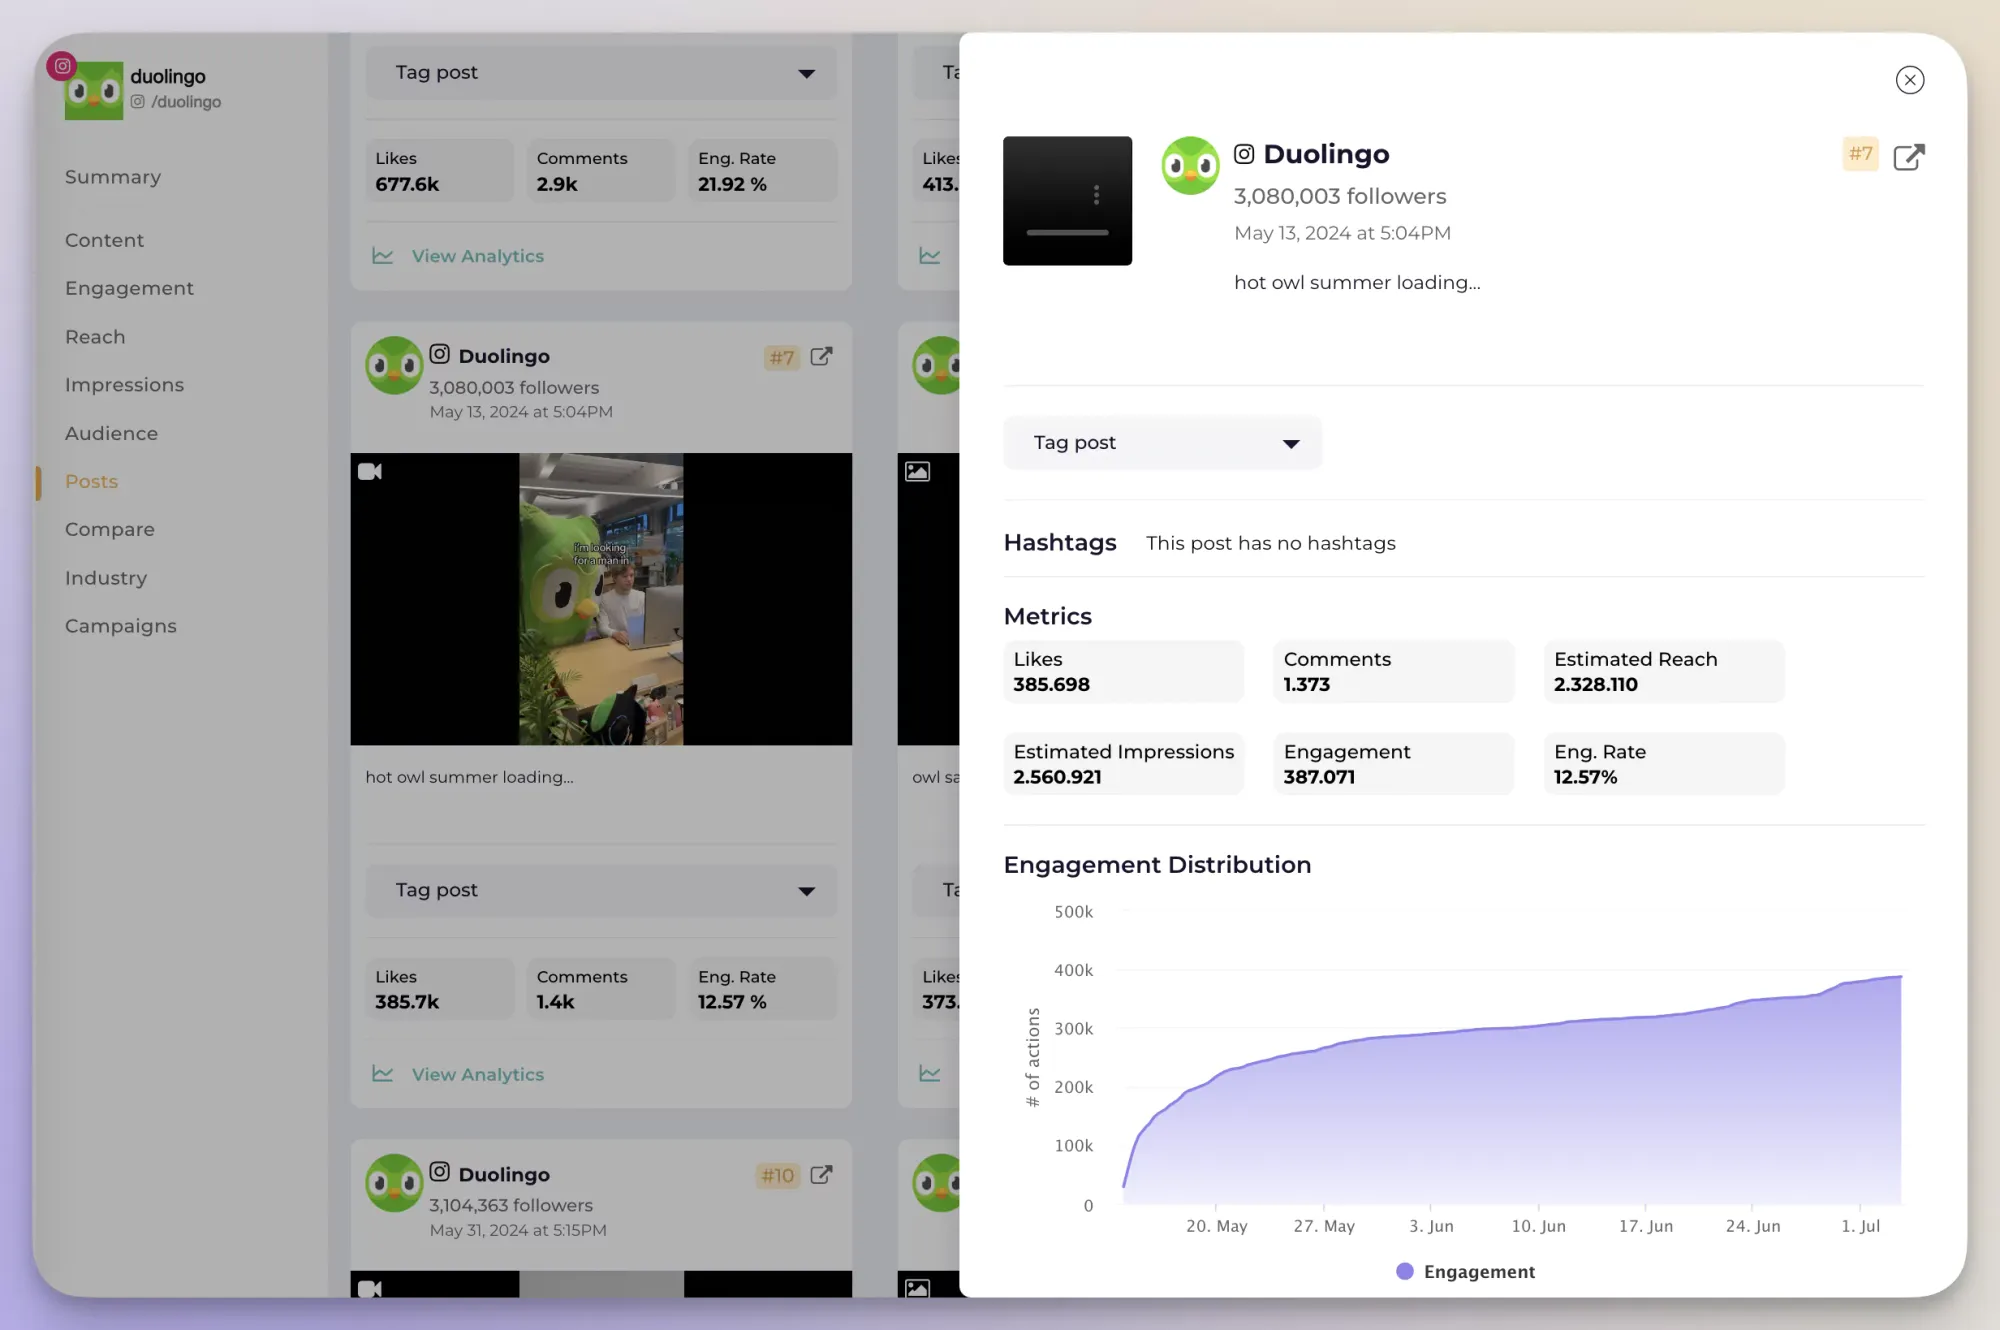
Task: Click the Likes 677.6k tile on the top card
Action: (x=439, y=171)
